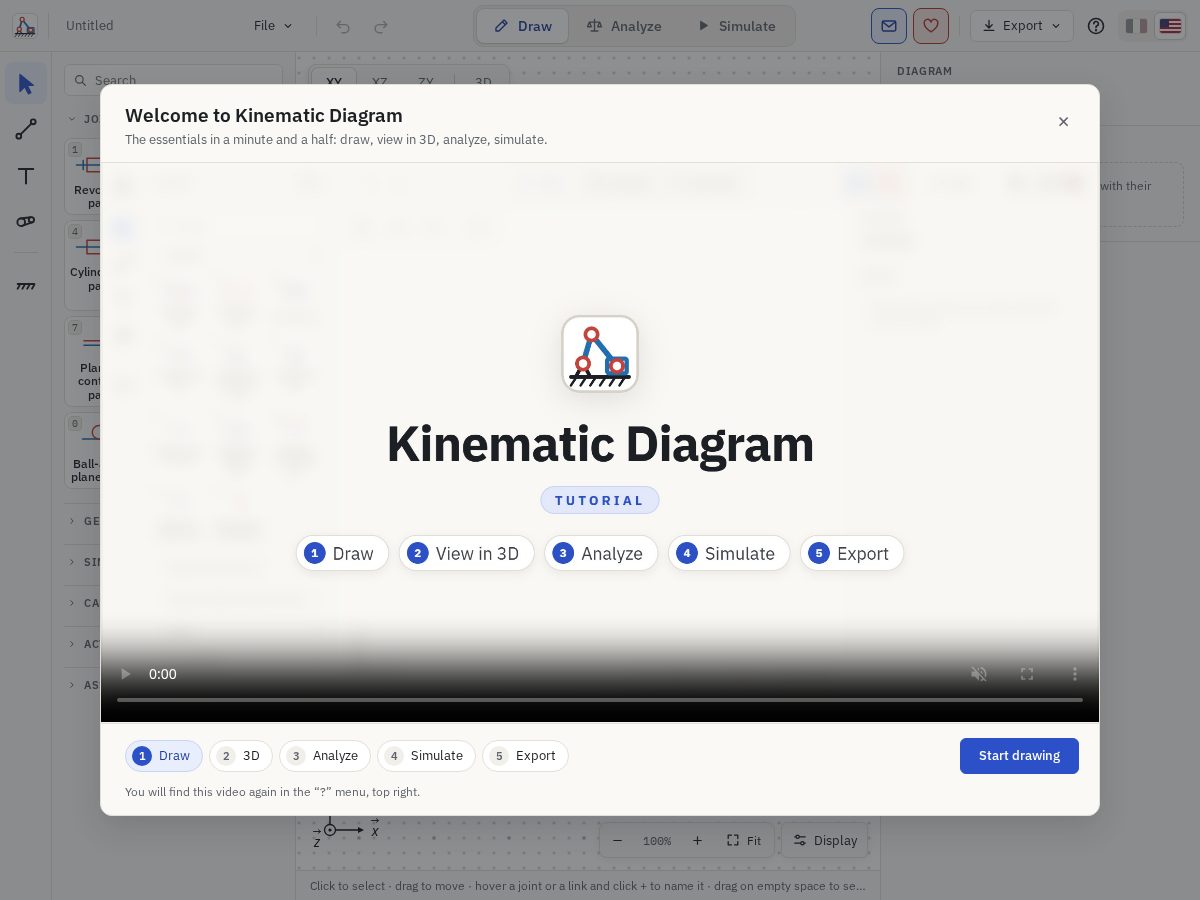
Task: Click the Fit view button
Action: (744, 841)
